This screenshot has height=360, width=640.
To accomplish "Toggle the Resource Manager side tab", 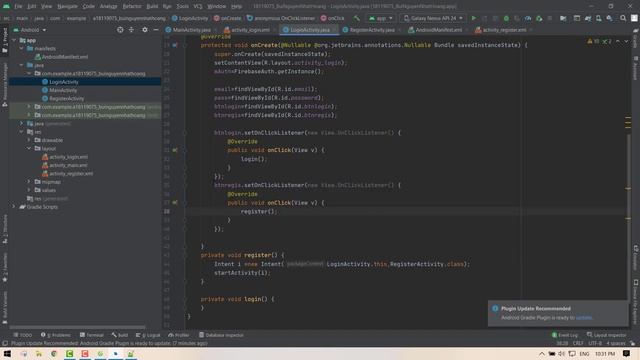I will pyautogui.click(x=4, y=84).
